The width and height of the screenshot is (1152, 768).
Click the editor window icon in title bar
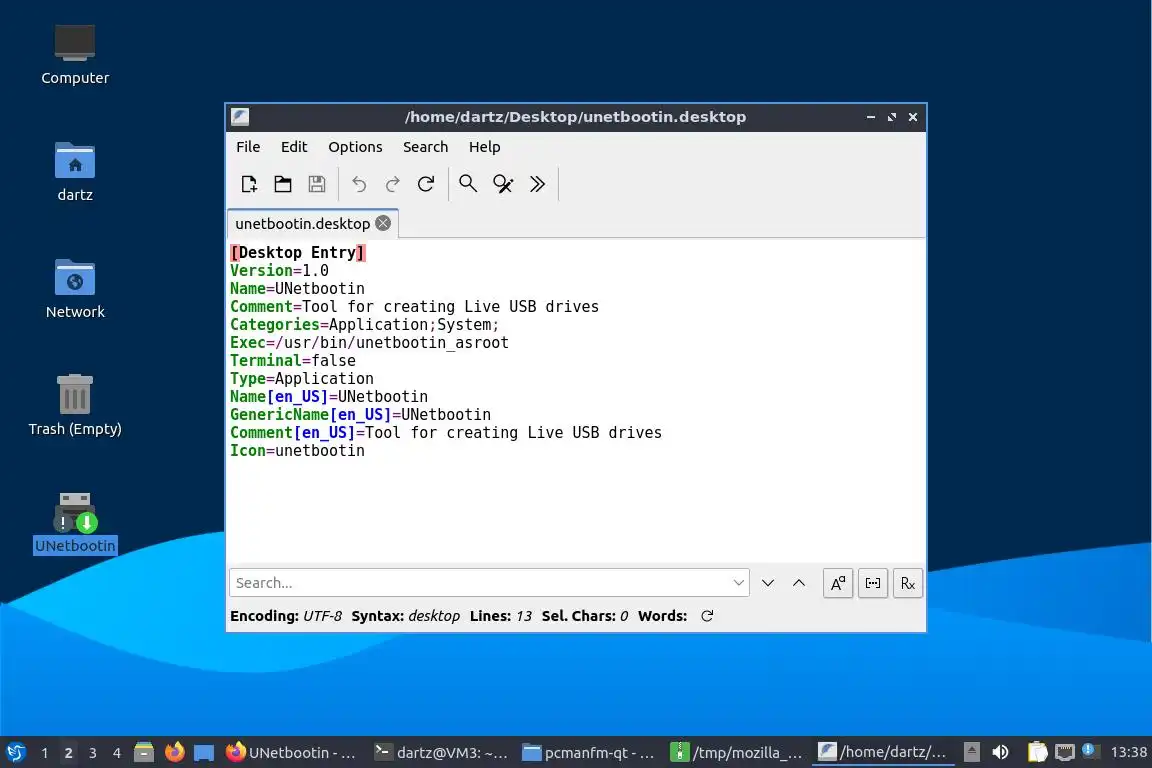click(240, 117)
